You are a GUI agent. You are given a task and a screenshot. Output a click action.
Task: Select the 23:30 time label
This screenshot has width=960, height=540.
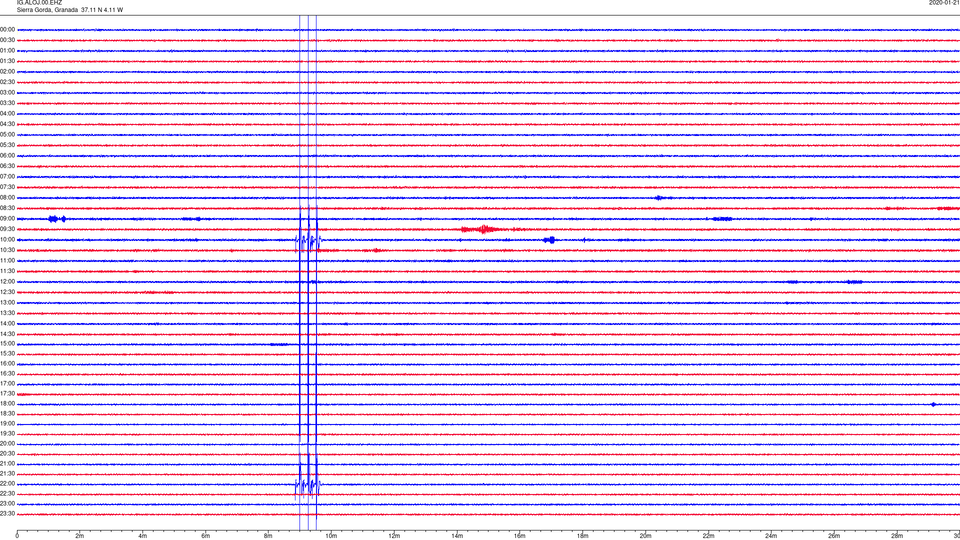(x=7, y=514)
